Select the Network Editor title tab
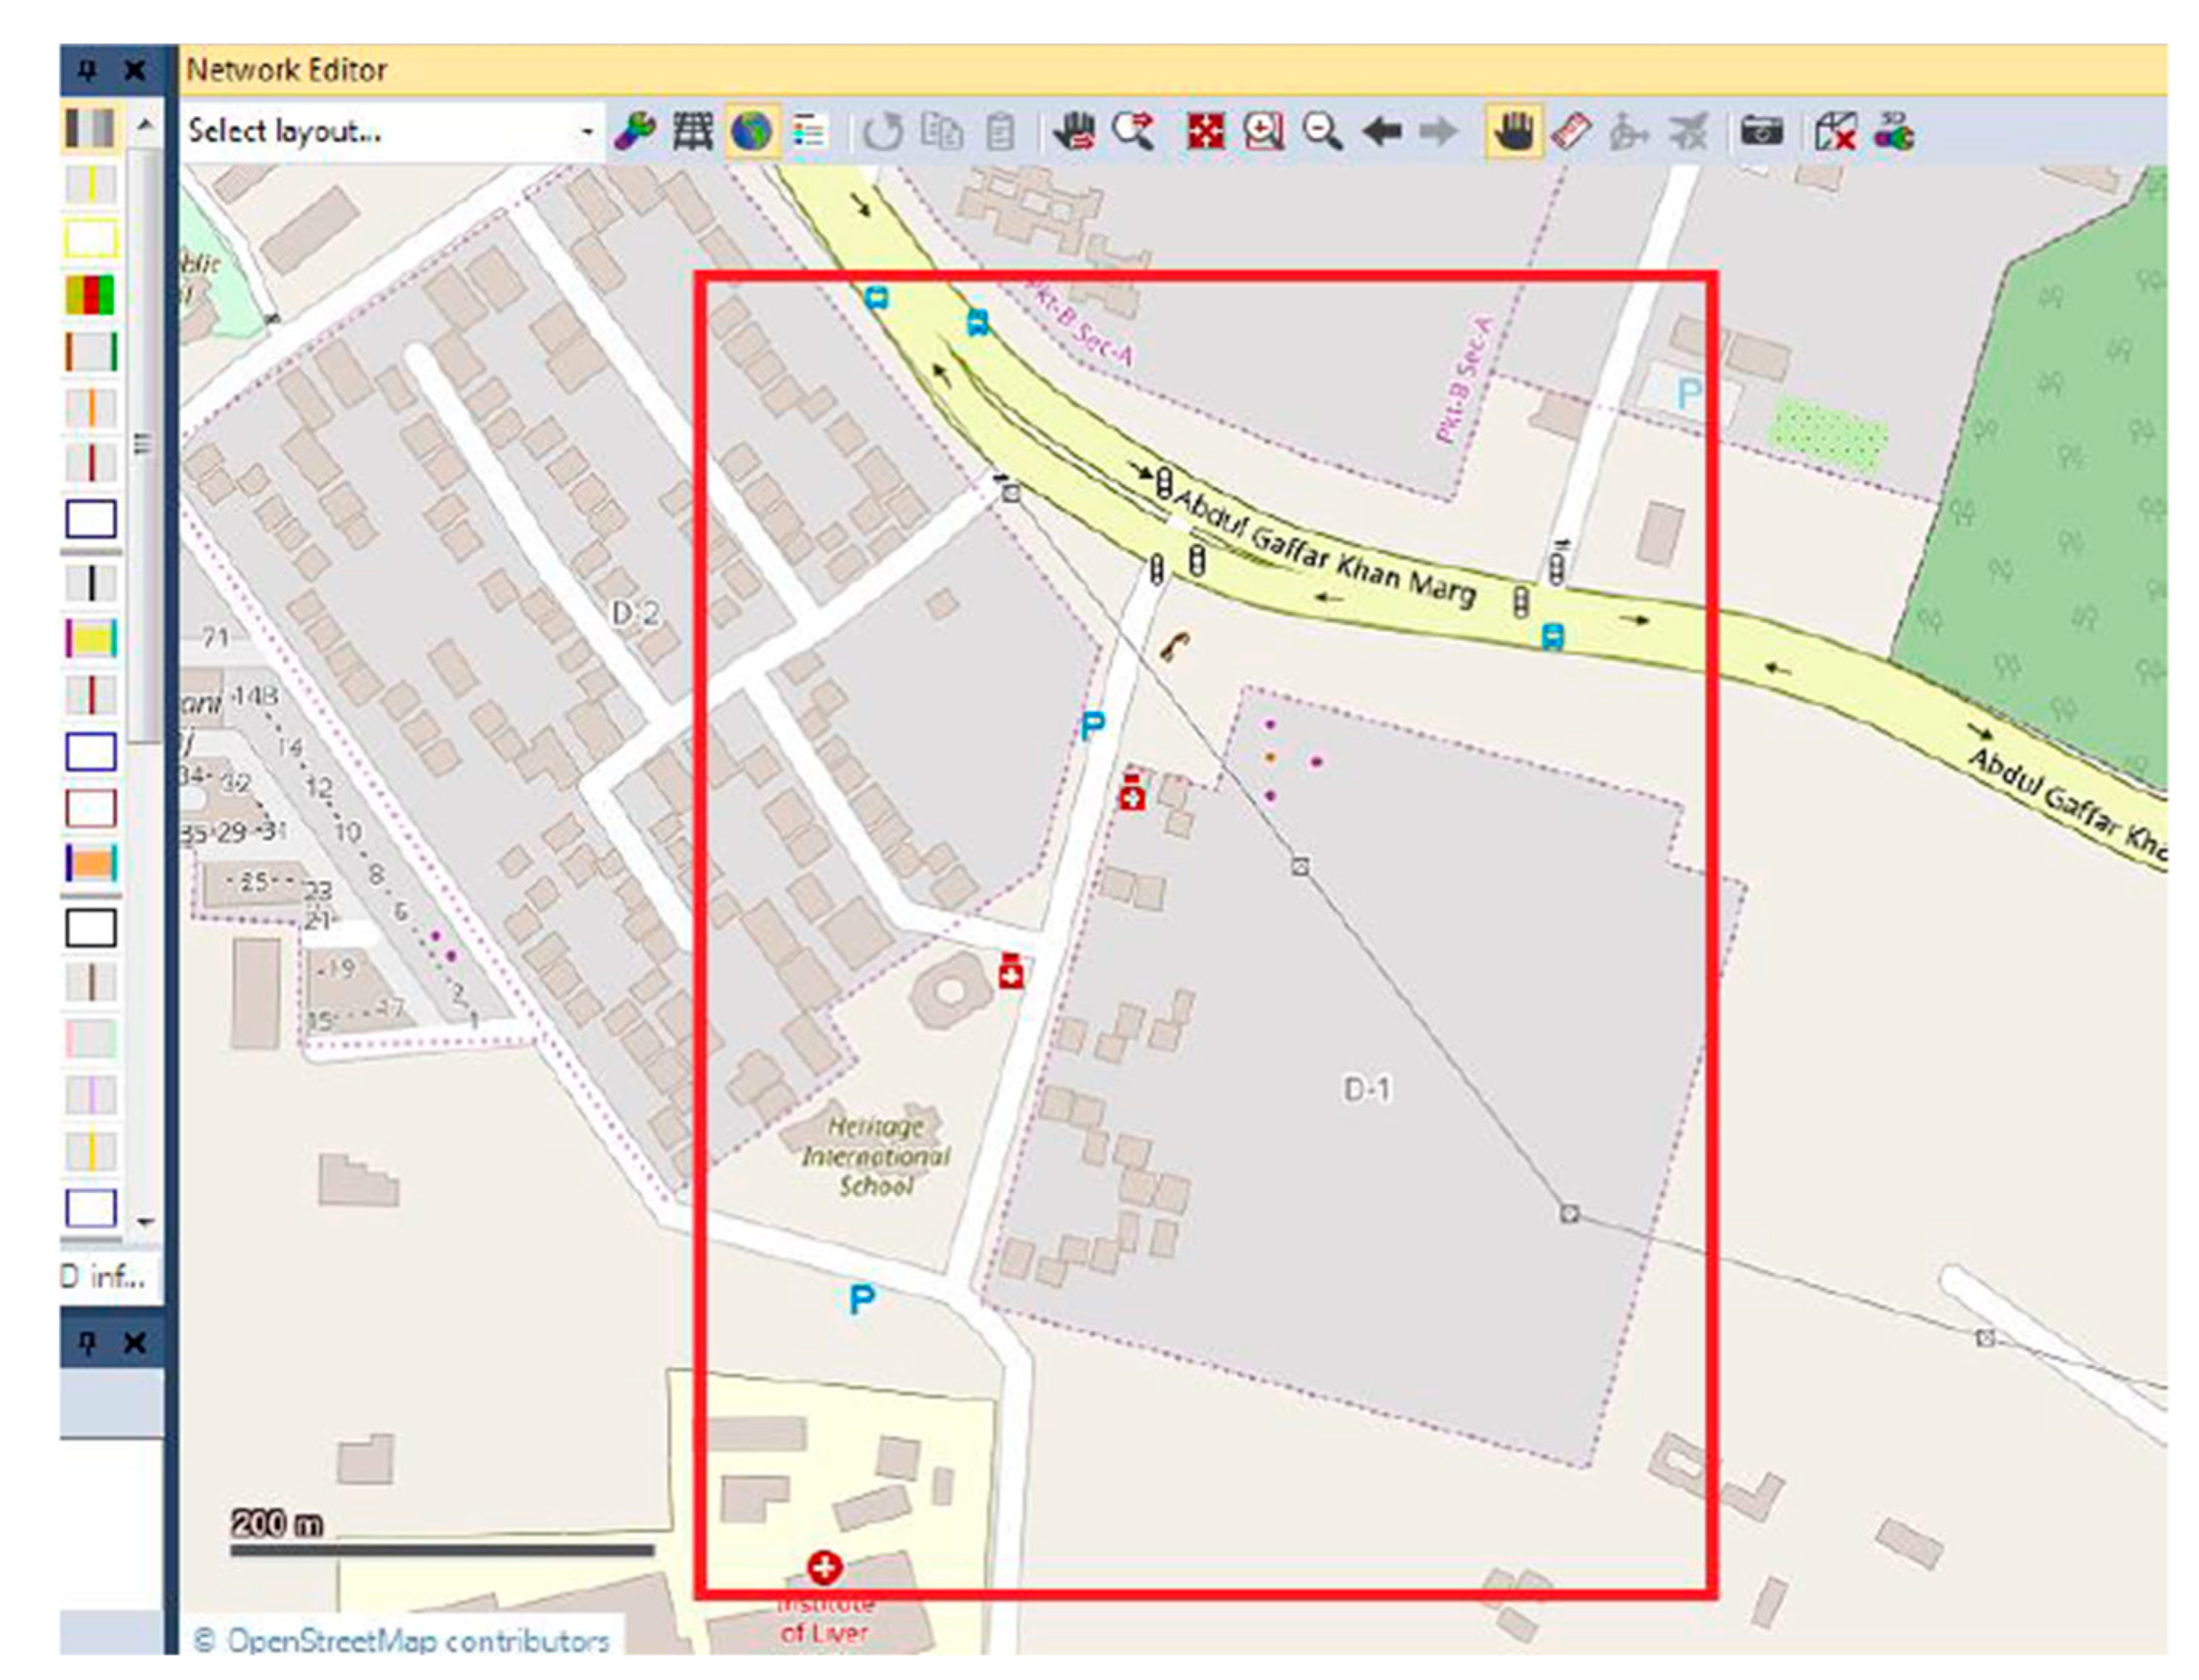Viewport: 2199px width, 1680px height. coord(287,70)
